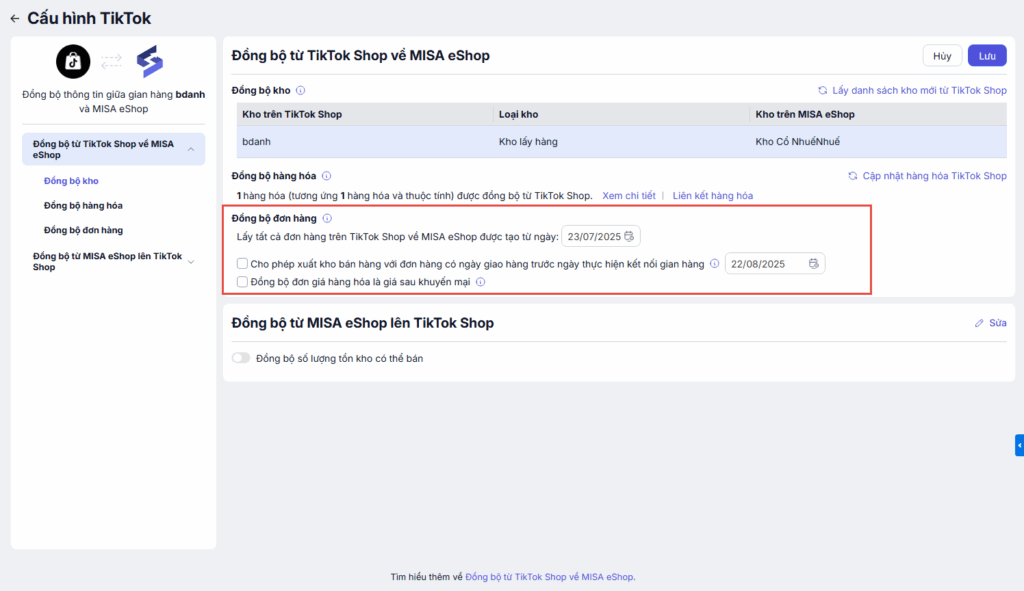Show info for xuất kho bán hàng option

(714, 264)
